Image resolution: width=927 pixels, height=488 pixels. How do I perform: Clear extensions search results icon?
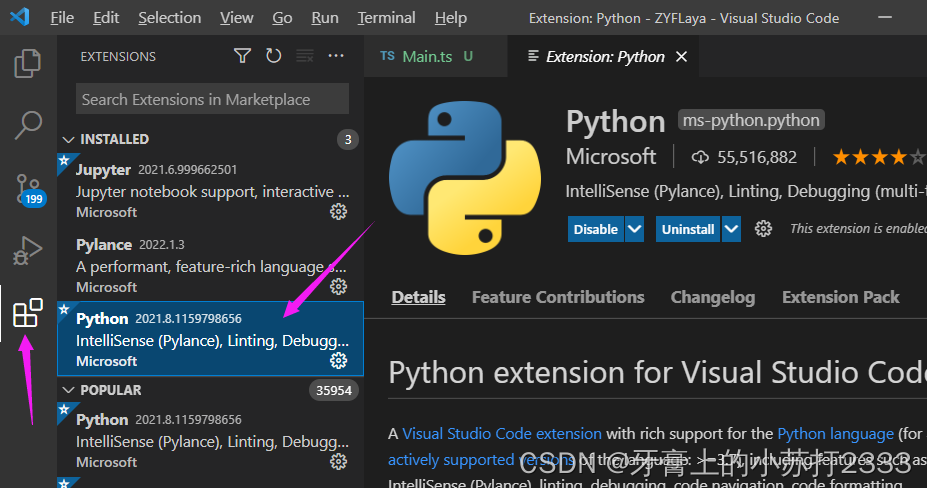(x=305, y=56)
